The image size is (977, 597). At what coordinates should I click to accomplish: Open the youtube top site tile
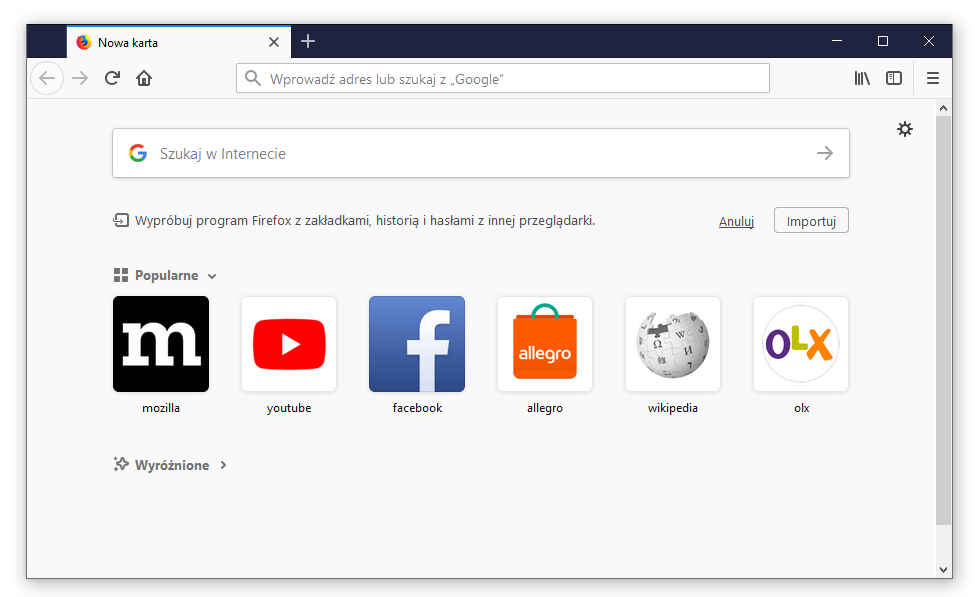tap(288, 344)
